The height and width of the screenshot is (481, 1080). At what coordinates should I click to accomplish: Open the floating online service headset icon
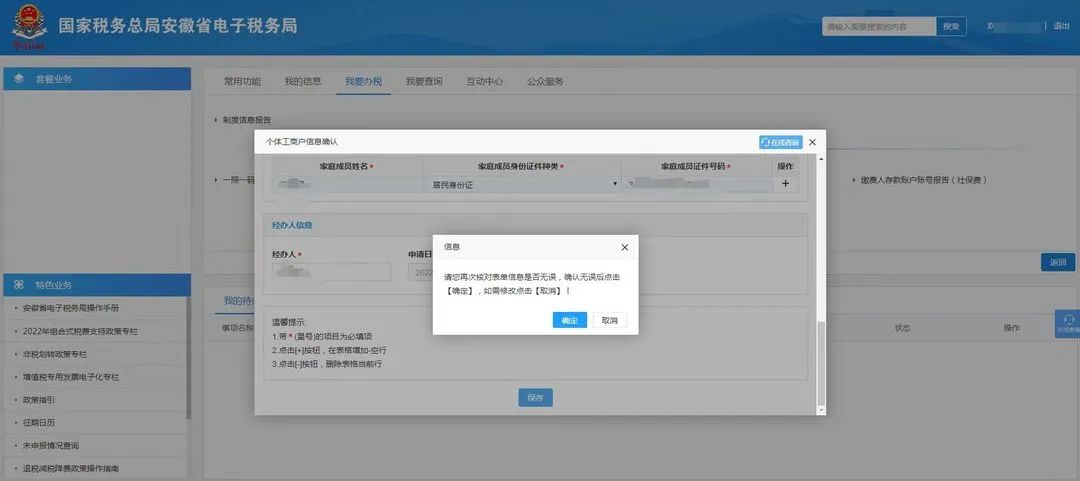[1067, 323]
